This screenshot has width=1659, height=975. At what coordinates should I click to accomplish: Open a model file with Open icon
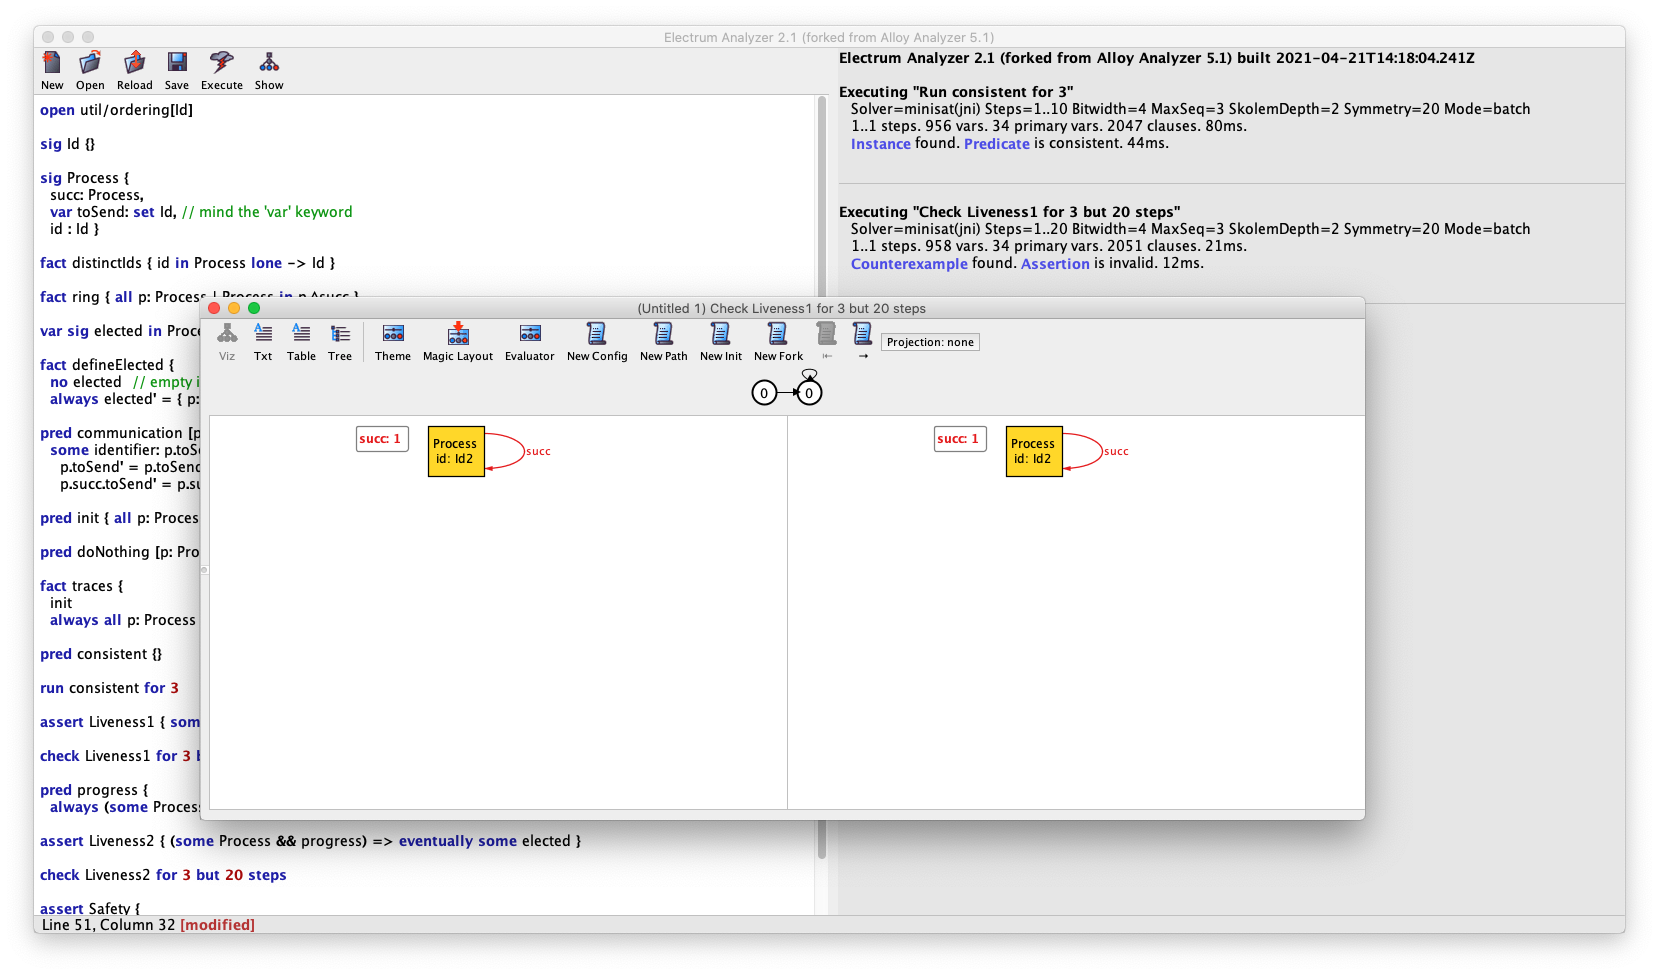click(x=90, y=71)
